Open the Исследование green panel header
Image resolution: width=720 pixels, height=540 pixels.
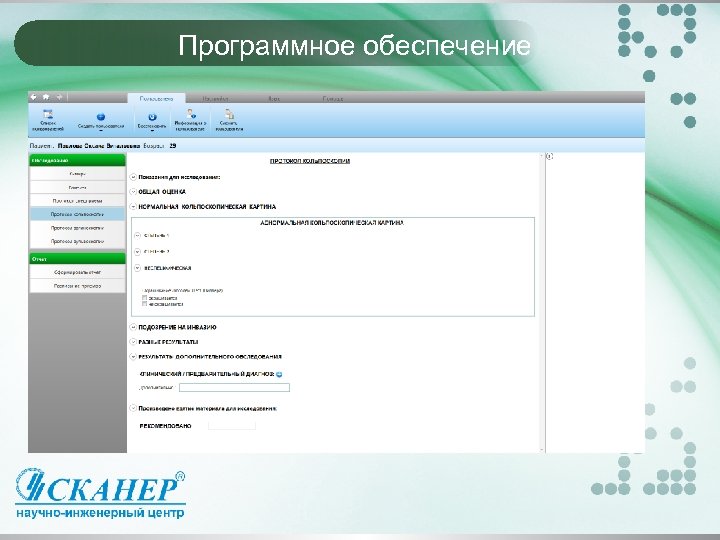click(x=77, y=160)
